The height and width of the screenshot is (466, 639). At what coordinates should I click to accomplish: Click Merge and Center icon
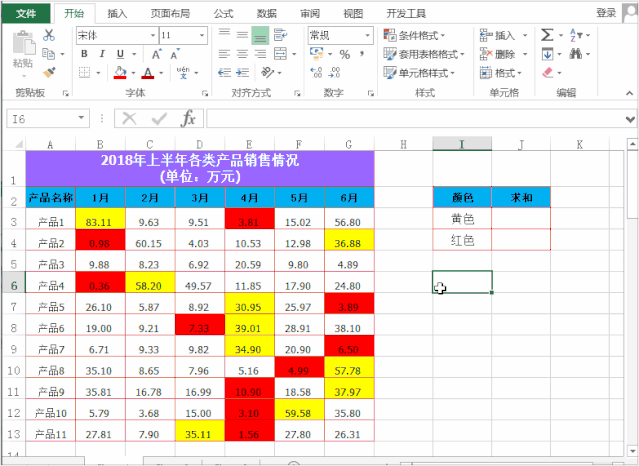point(280,54)
